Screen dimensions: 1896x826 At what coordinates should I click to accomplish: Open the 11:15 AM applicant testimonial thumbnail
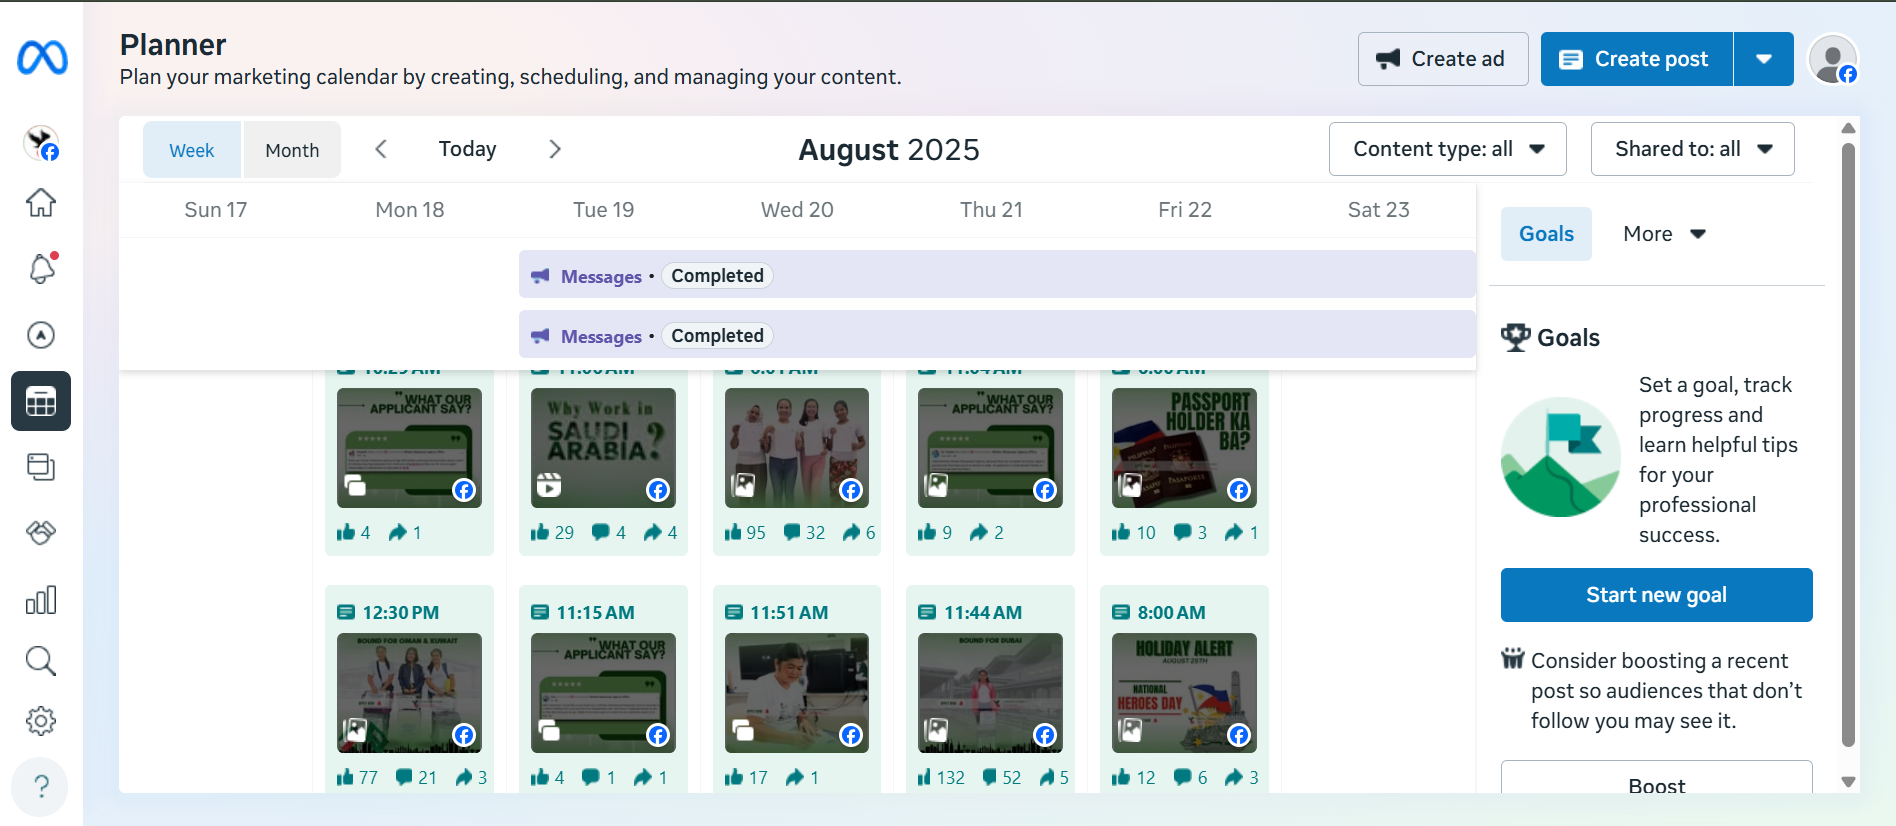[x=603, y=693]
